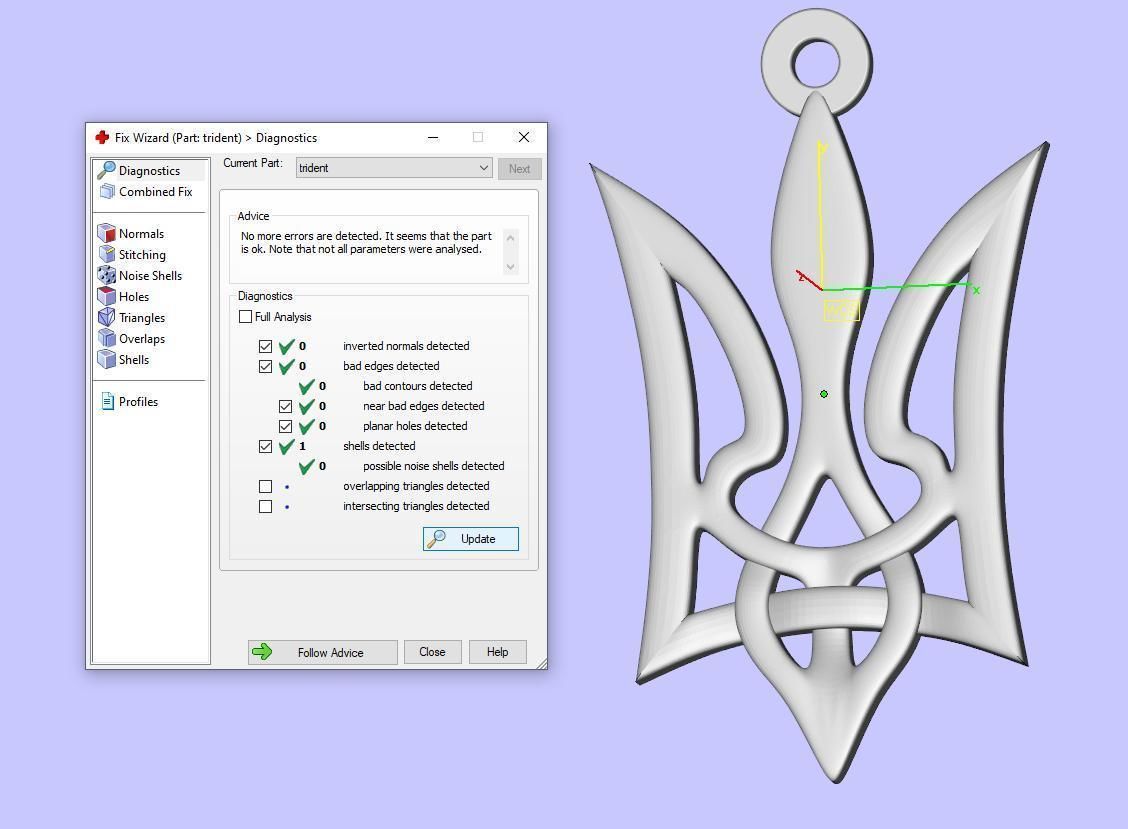1128x829 pixels.
Task: Click the Stitching icon
Action: pyautogui.click(x=106, y=254)
